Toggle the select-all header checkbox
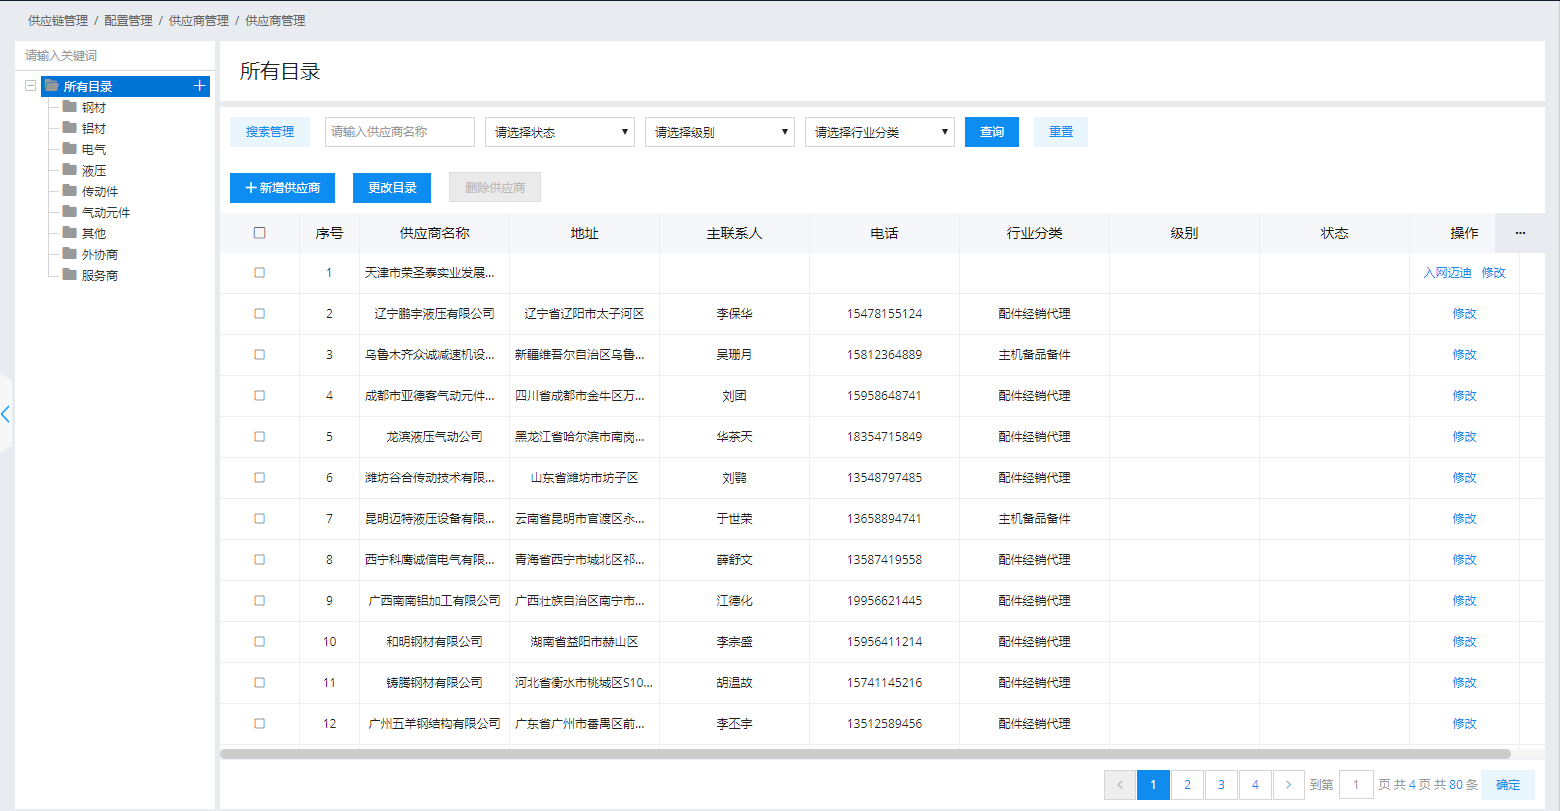Screen dimensions: 1560x811 [x=260, y=233]
